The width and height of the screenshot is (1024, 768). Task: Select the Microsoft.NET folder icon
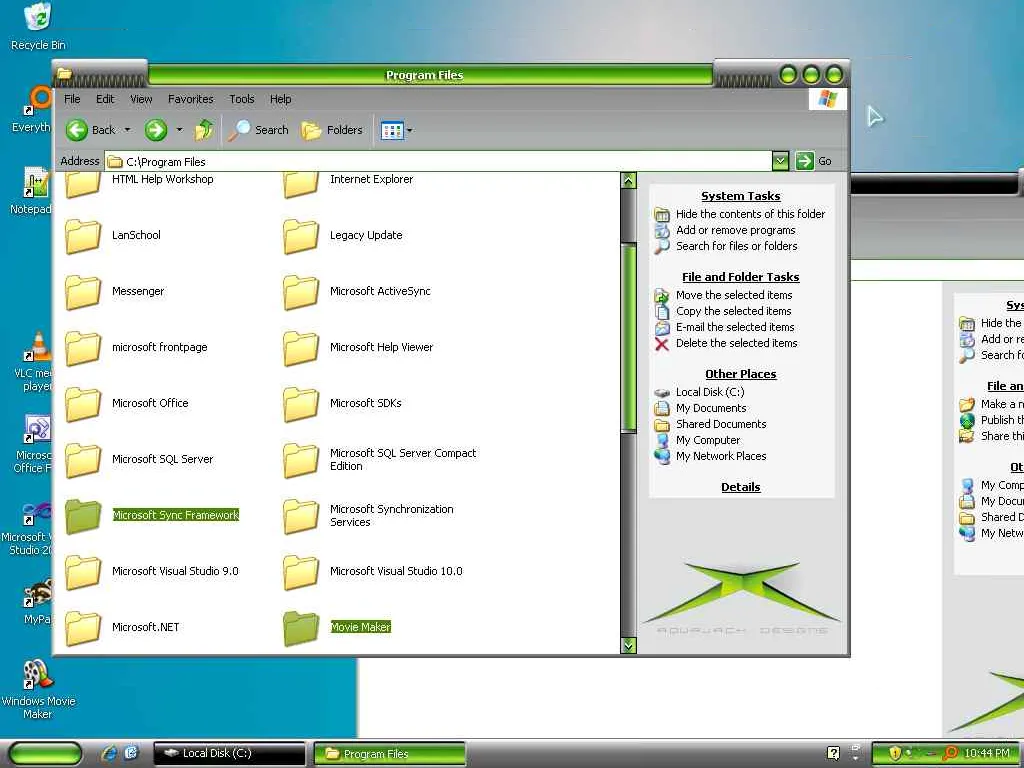[x=83, y=628]
